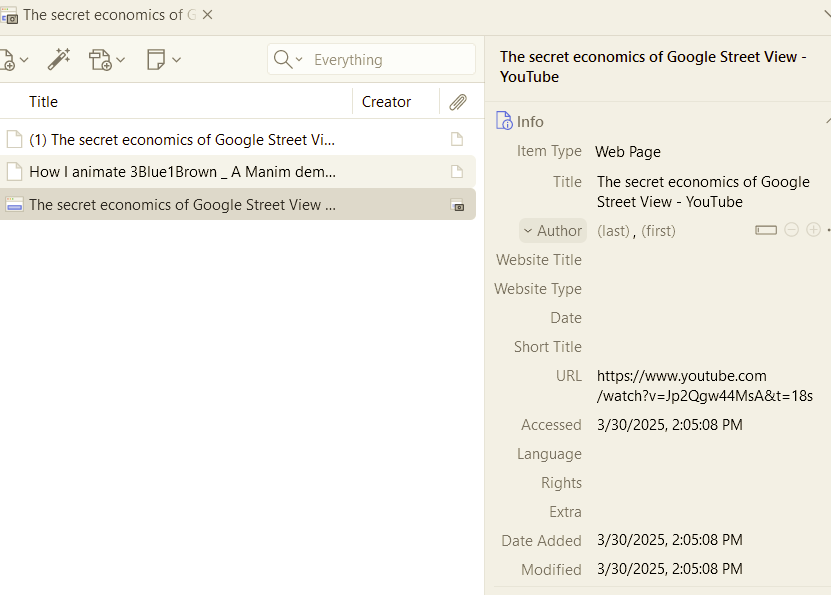Select the "How I animate 3Blue1Brown" row

click(x=237, y=172)
